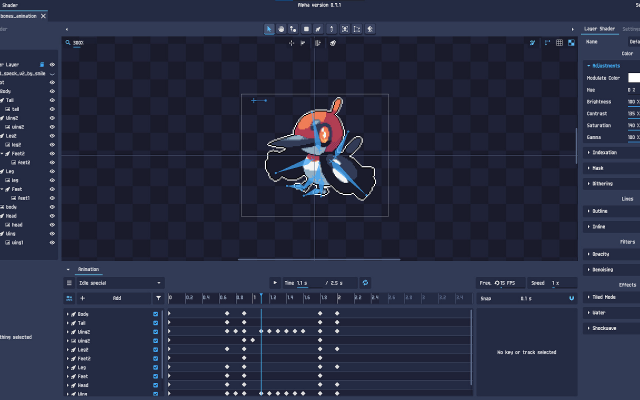Toggle visibility of the Head layer
Screen dimensions: 640x400
click(x=52, y=216)
